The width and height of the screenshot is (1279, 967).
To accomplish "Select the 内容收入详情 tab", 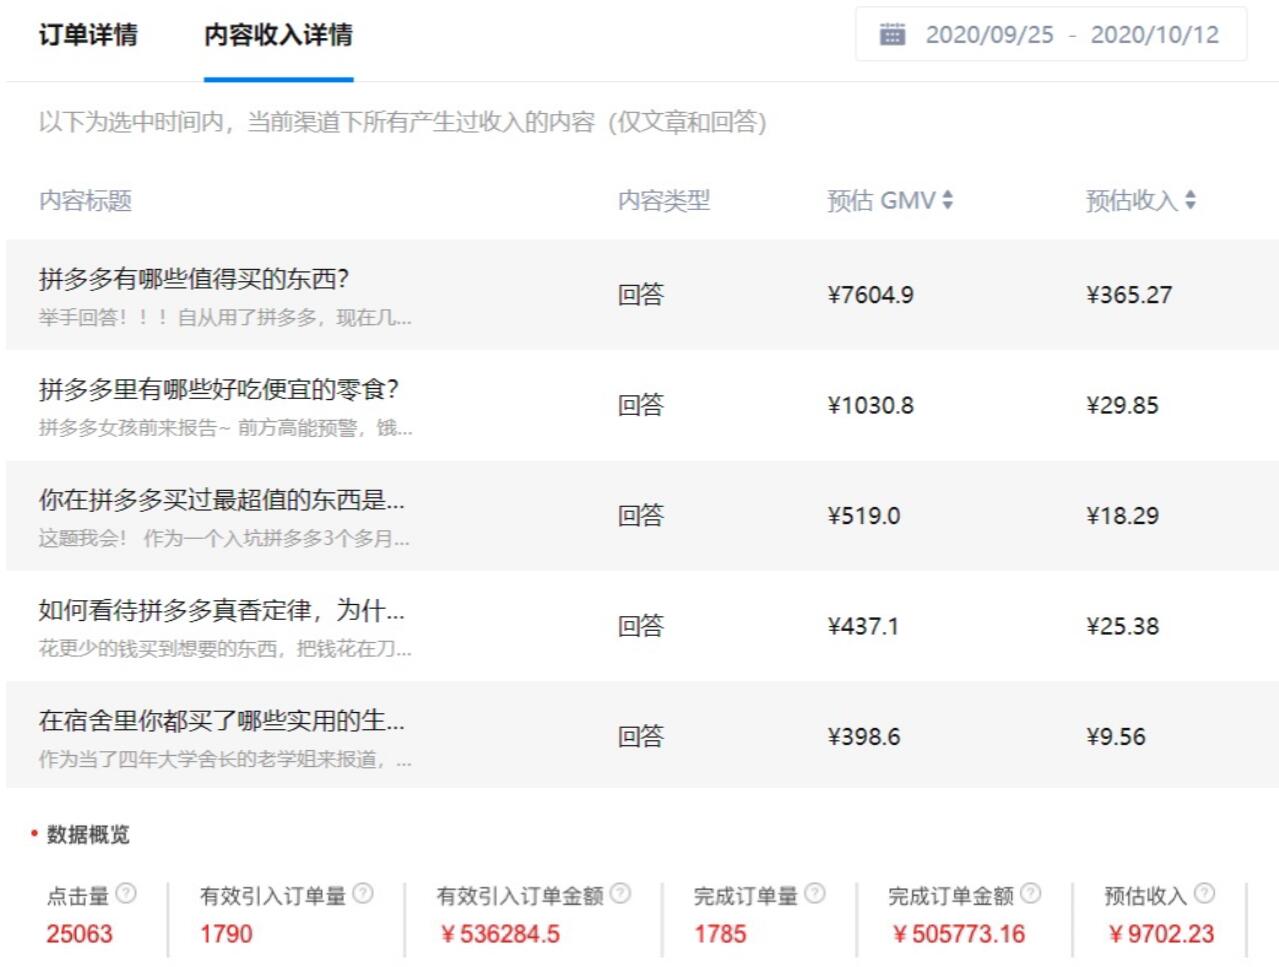I will [x=278, y=35].
